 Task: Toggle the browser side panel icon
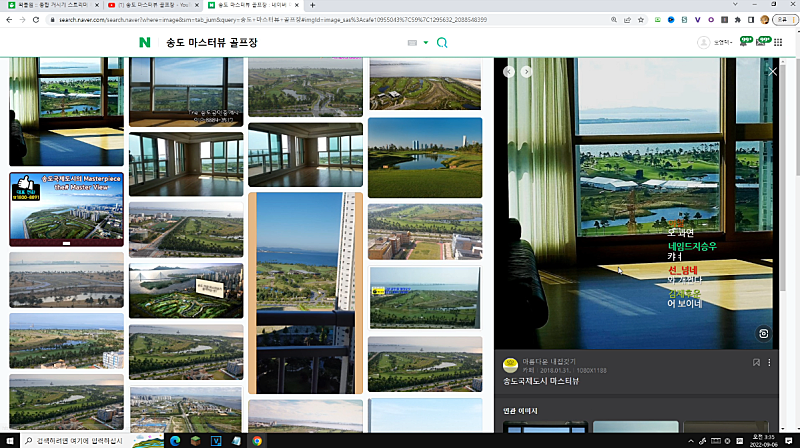point(751,19)
